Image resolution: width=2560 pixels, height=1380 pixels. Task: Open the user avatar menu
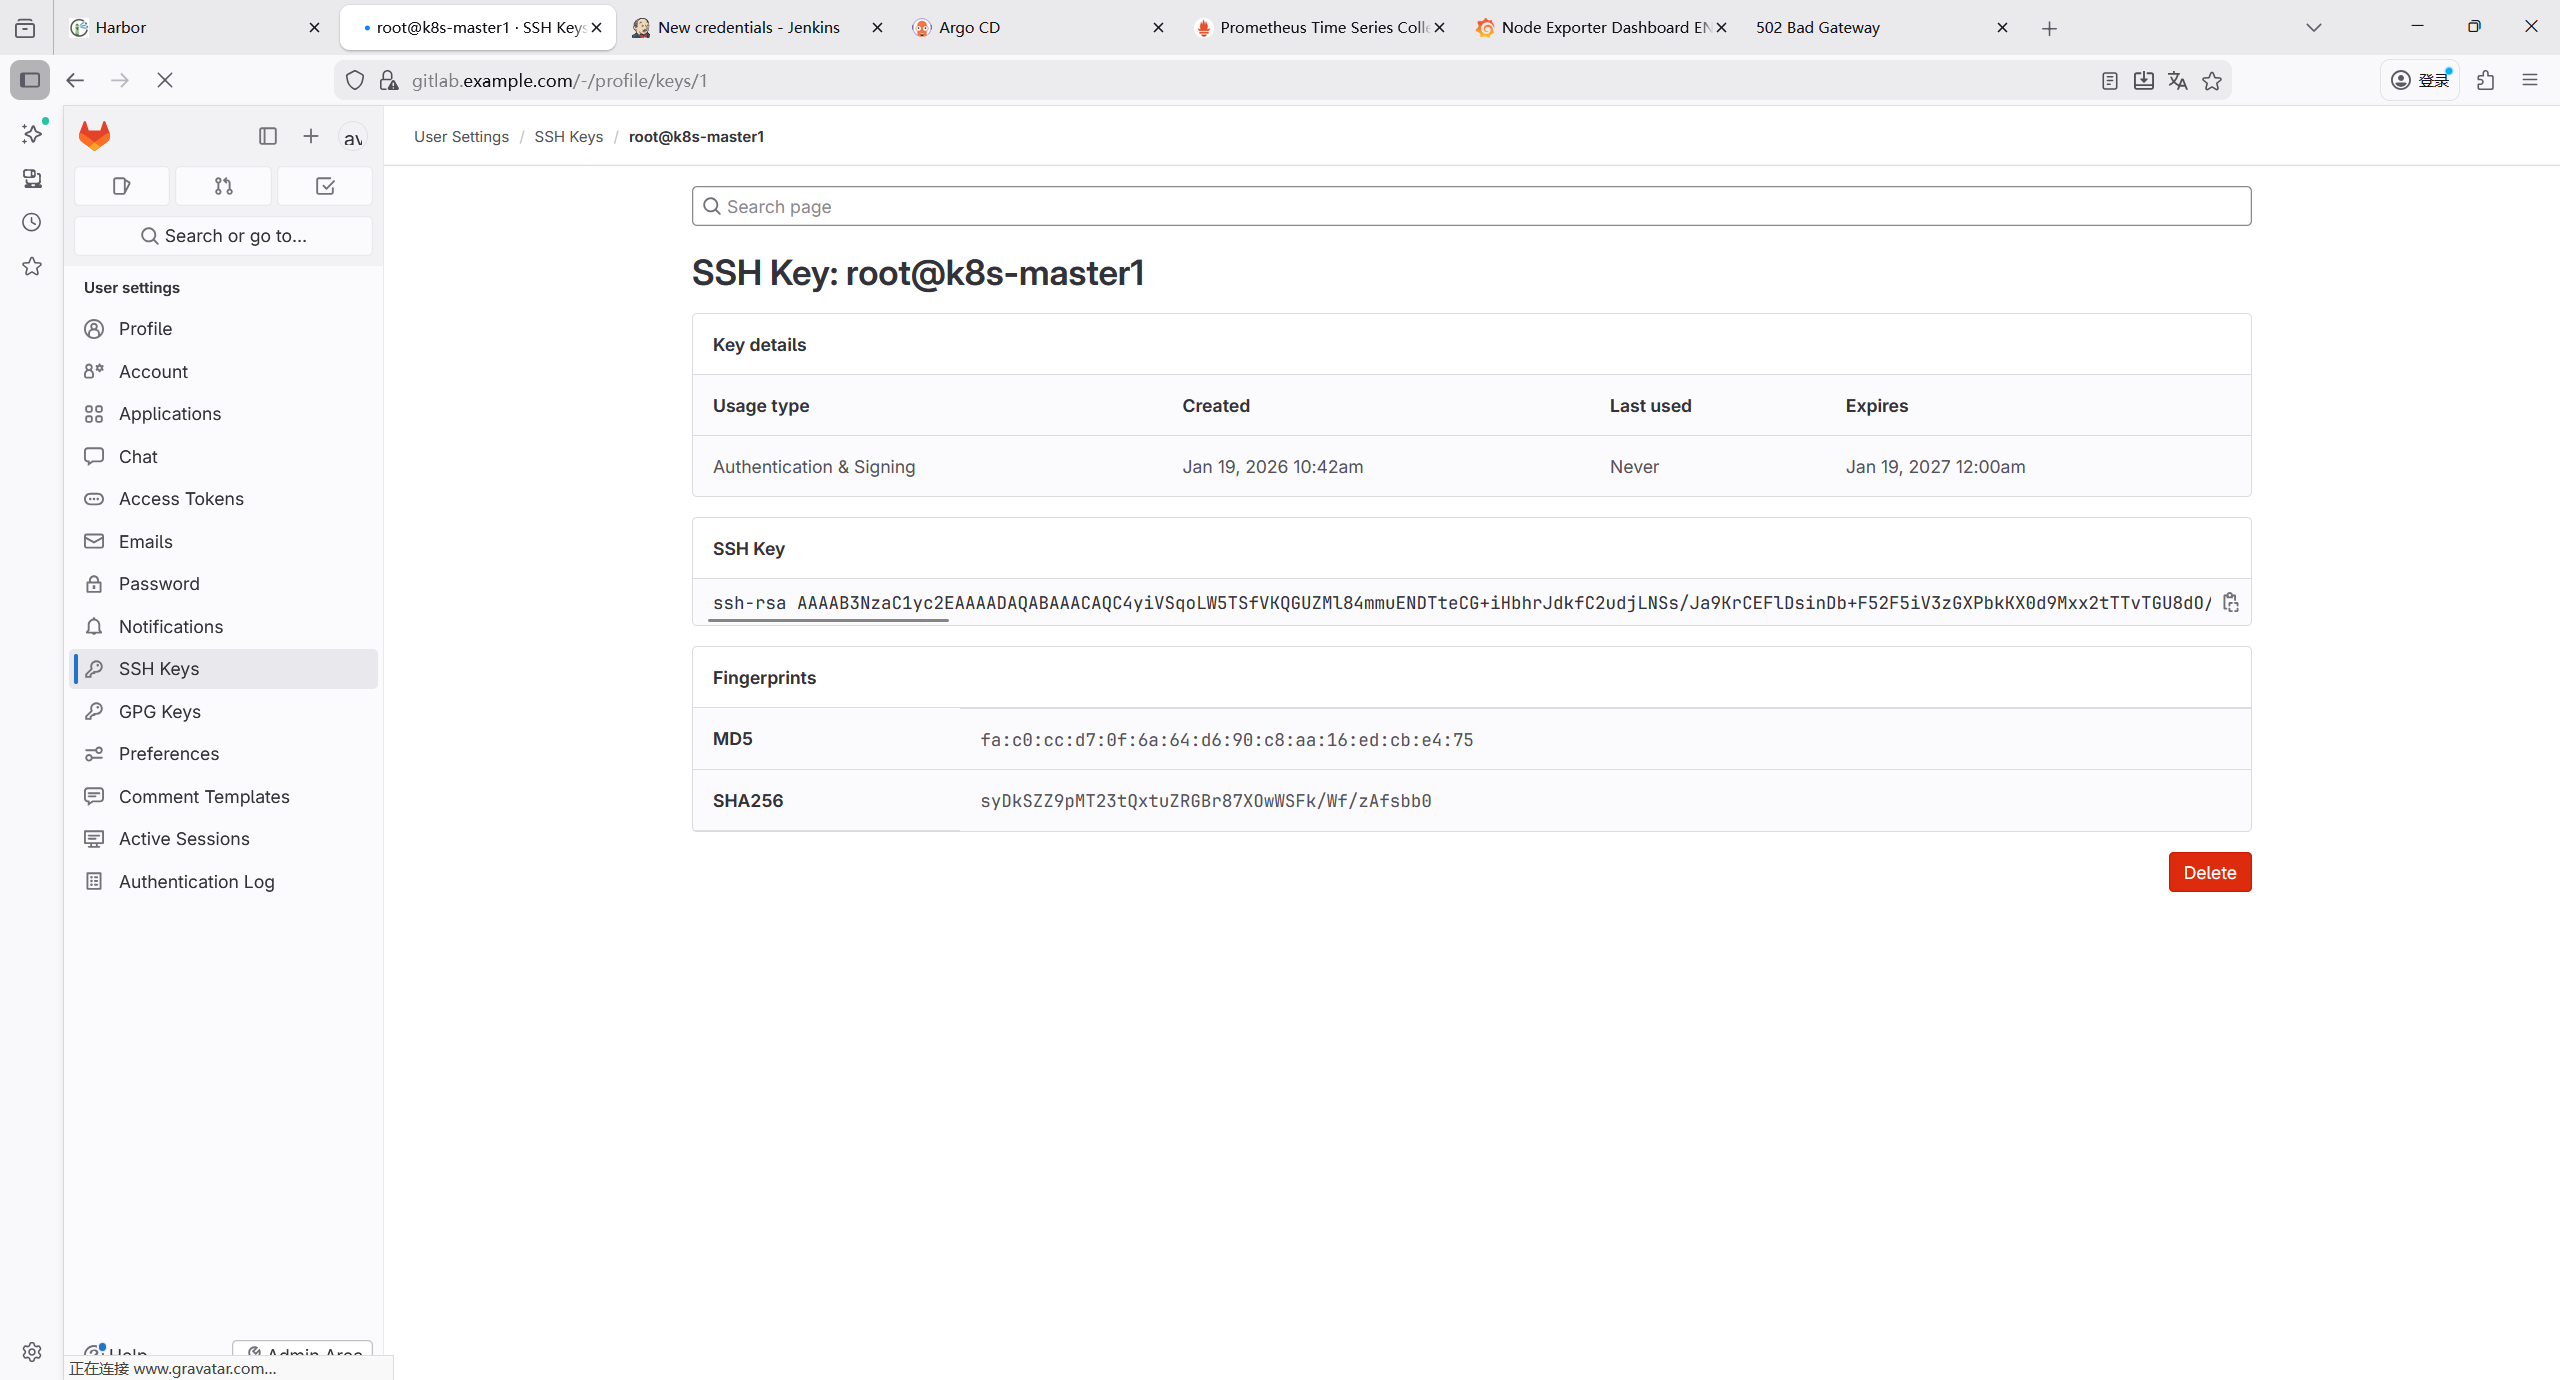tap(353, 137)
